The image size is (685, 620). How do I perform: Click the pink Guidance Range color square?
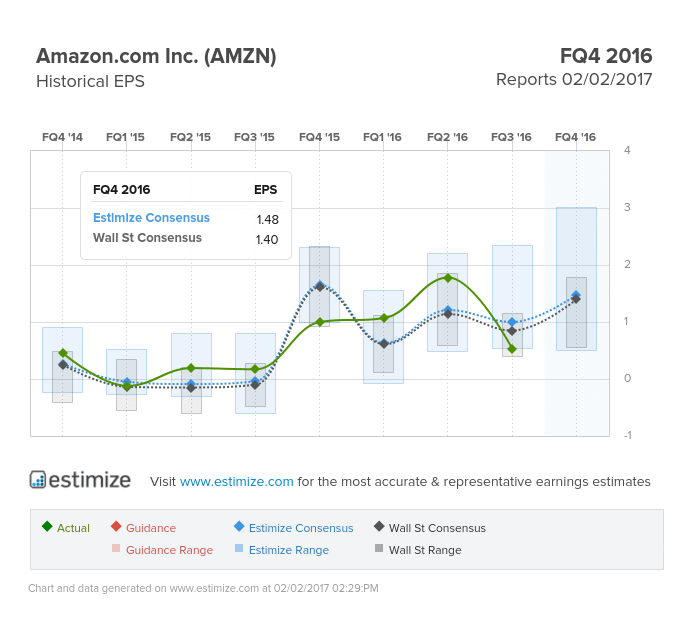click(x=116, y=548)
